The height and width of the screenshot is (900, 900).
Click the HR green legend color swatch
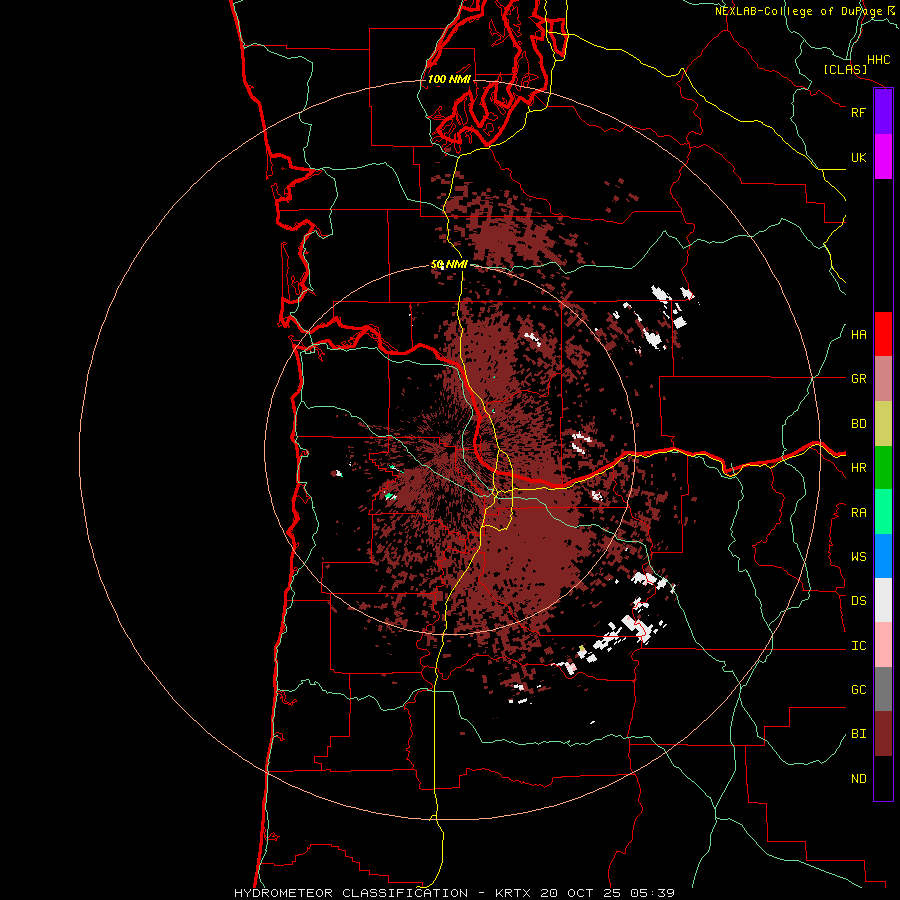pos(883,468)
